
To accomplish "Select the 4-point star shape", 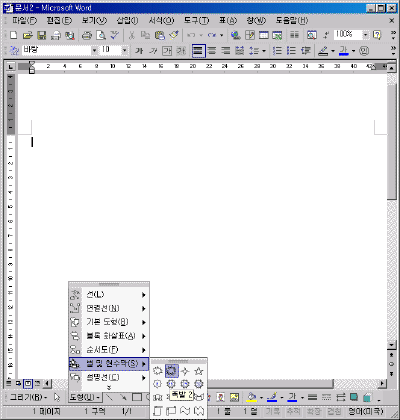I will (185, 371).
